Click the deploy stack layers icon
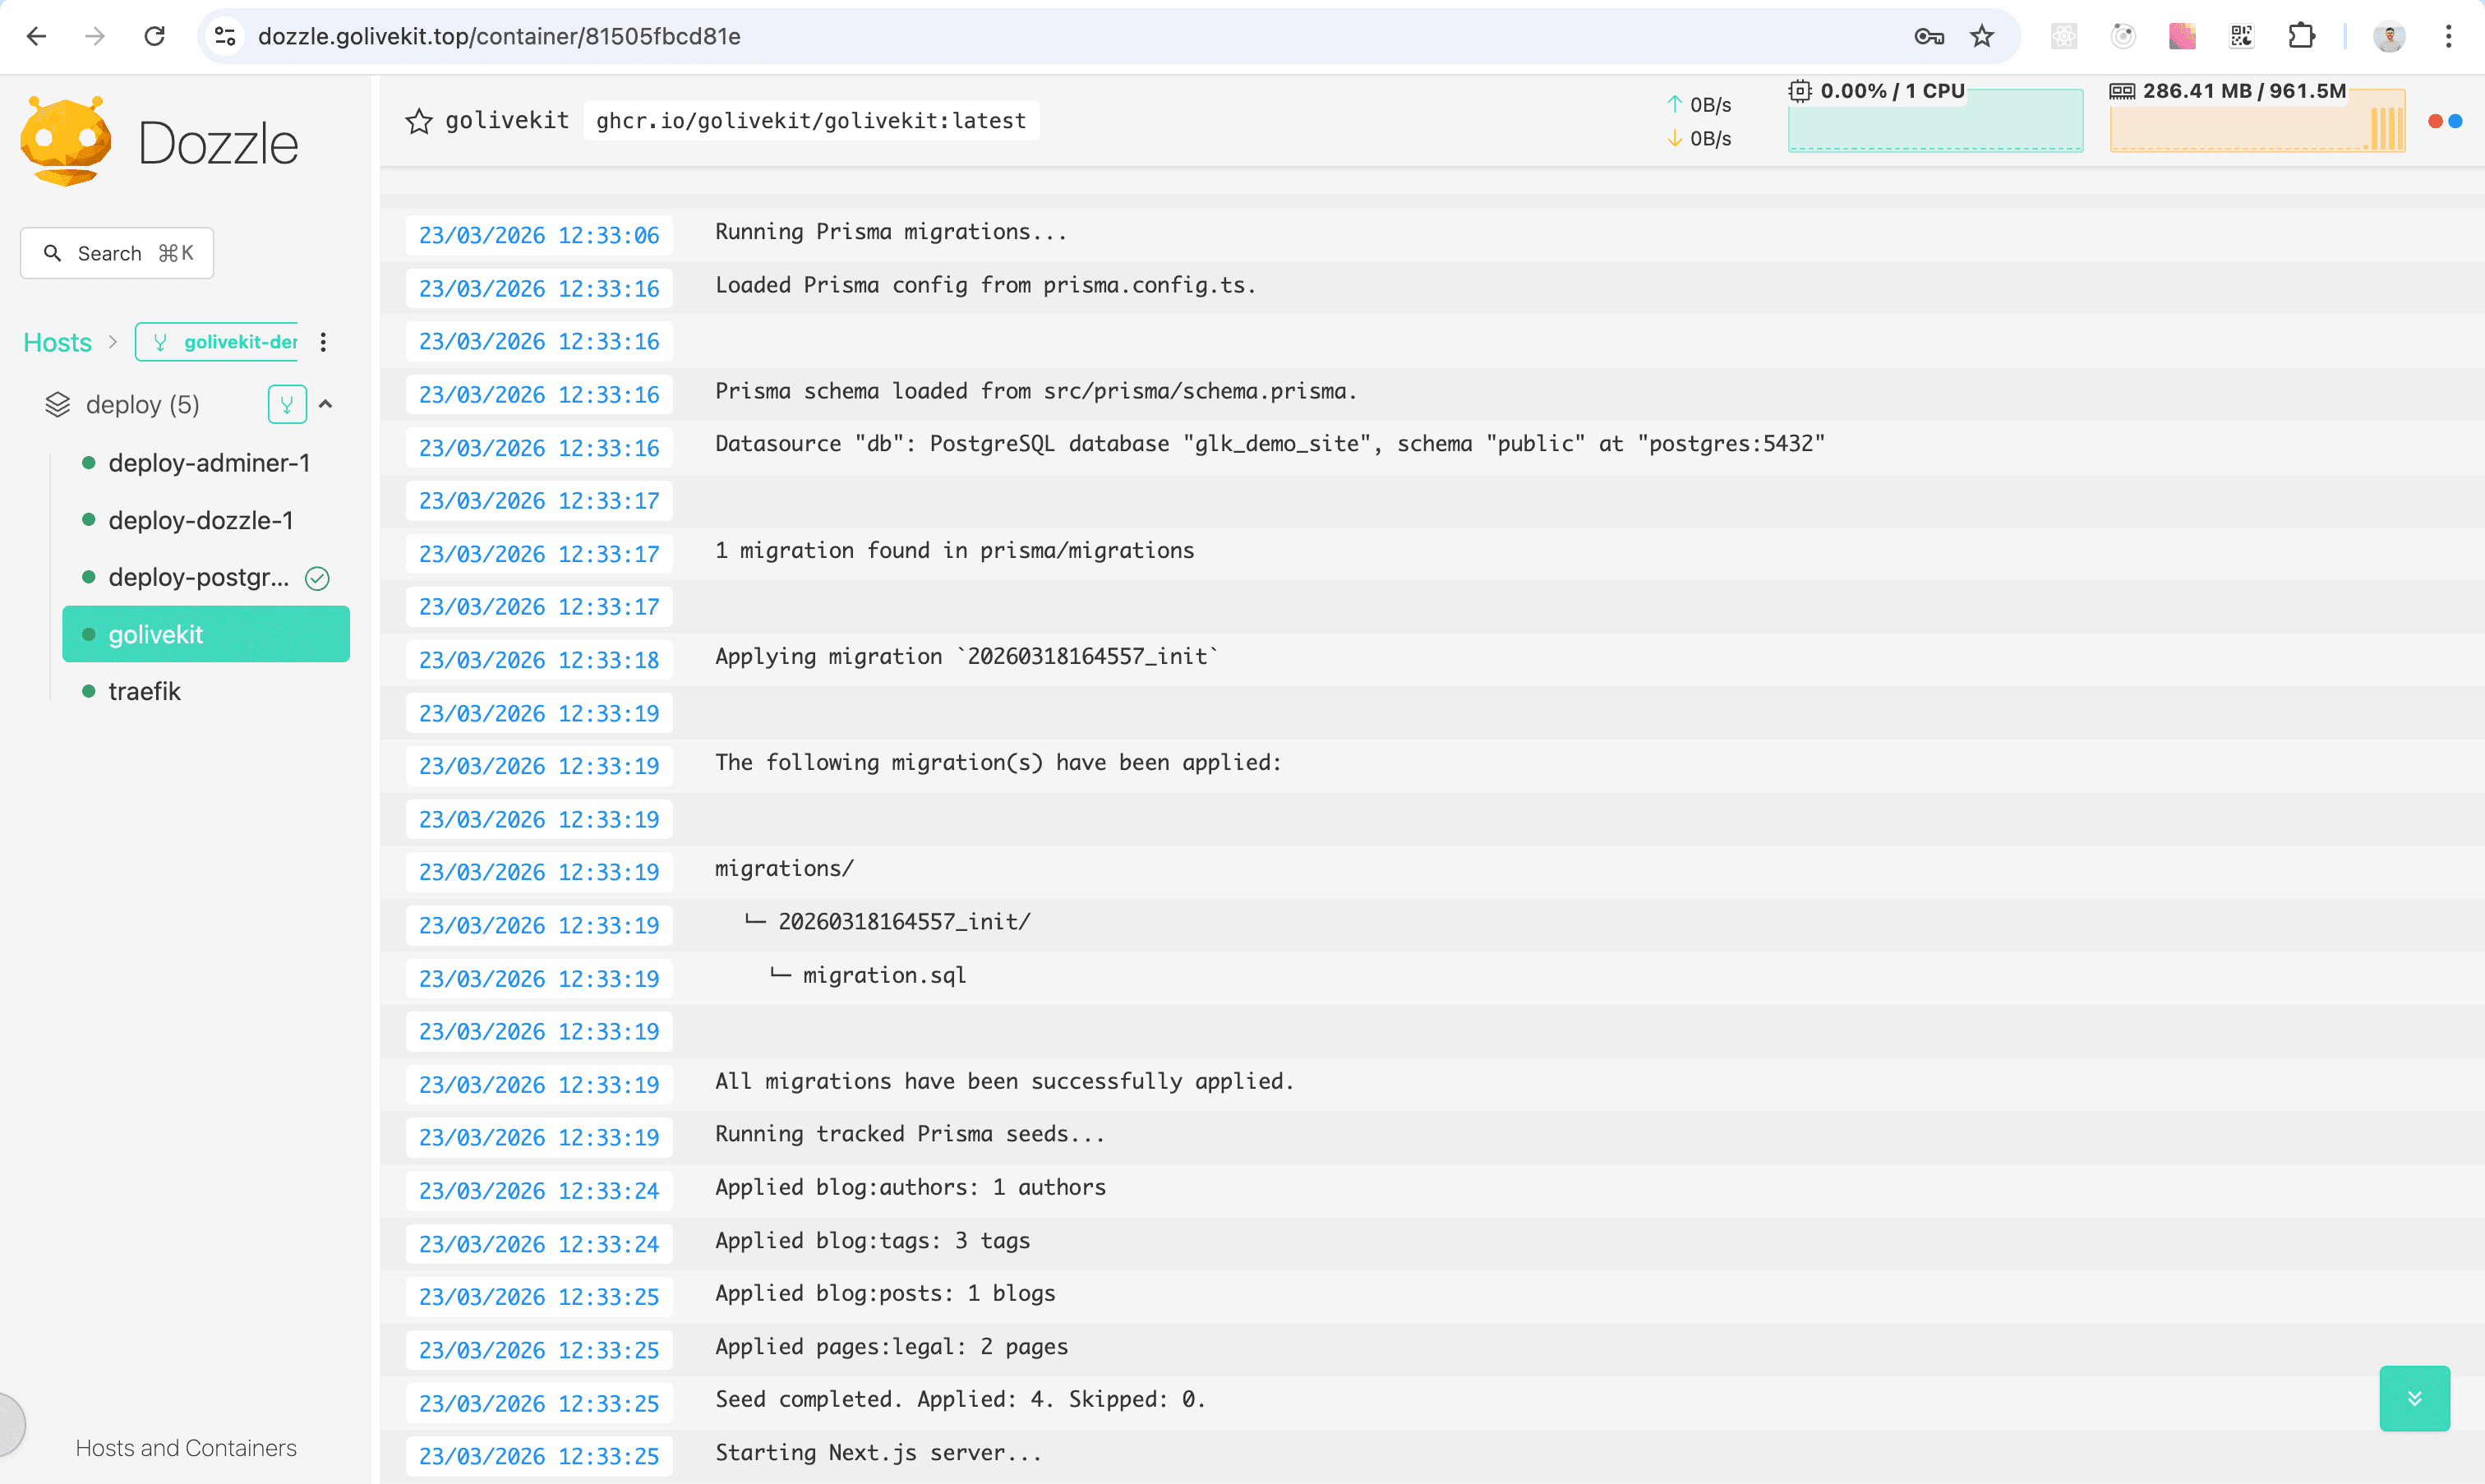Viewport: 2485px width, 1484px height. point(58,404)
